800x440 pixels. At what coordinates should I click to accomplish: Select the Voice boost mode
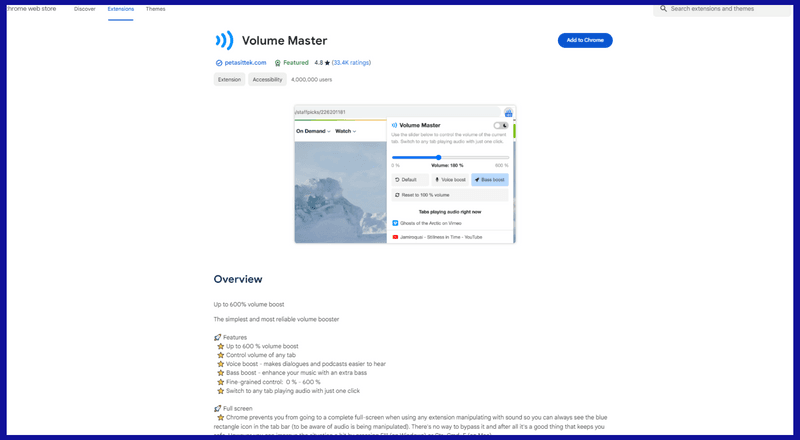pos(449,180)
